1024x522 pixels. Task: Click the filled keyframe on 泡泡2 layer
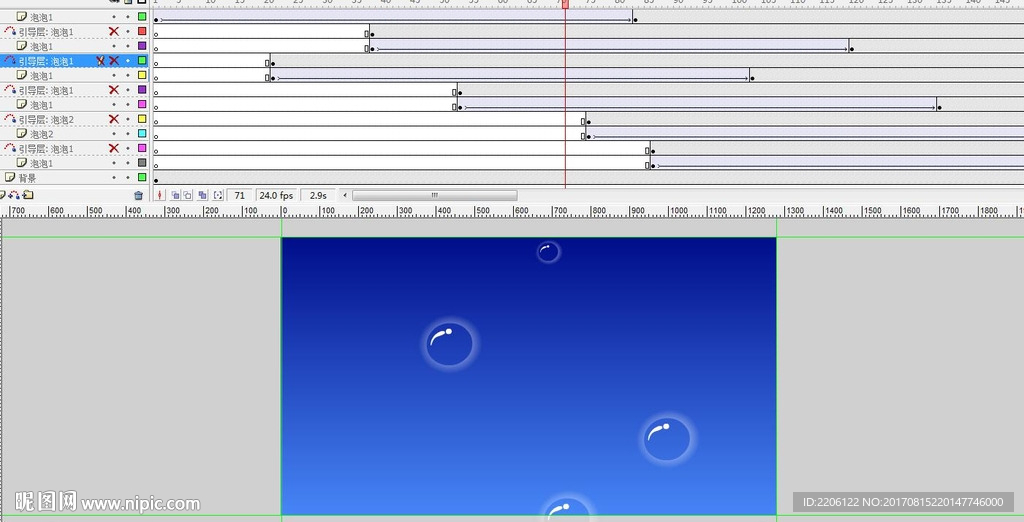[x=588, y=136]
